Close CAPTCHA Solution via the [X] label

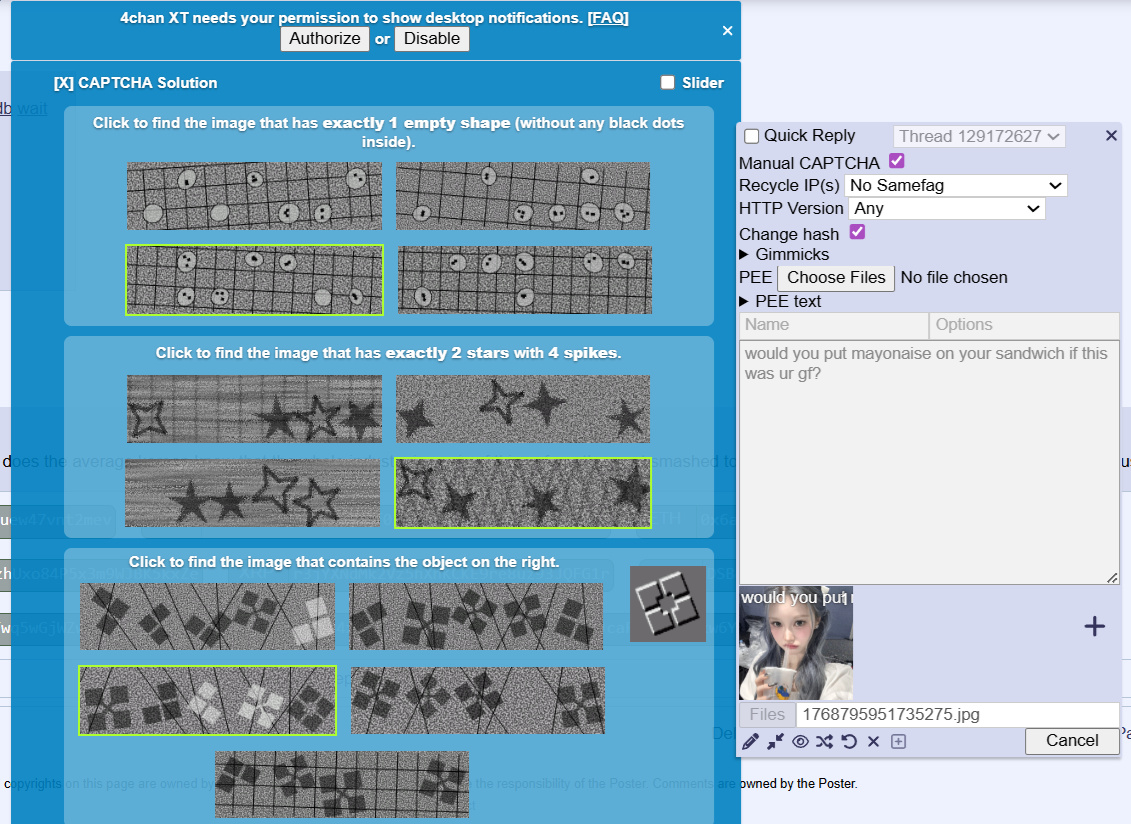(63, 83)
